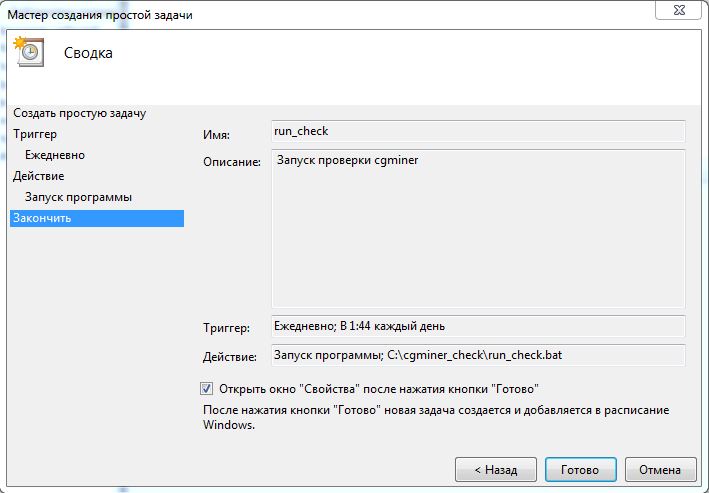The width and height of the screenshot is (709, 493).
Task: Click the Сводка heading
Action: (88, 53)
